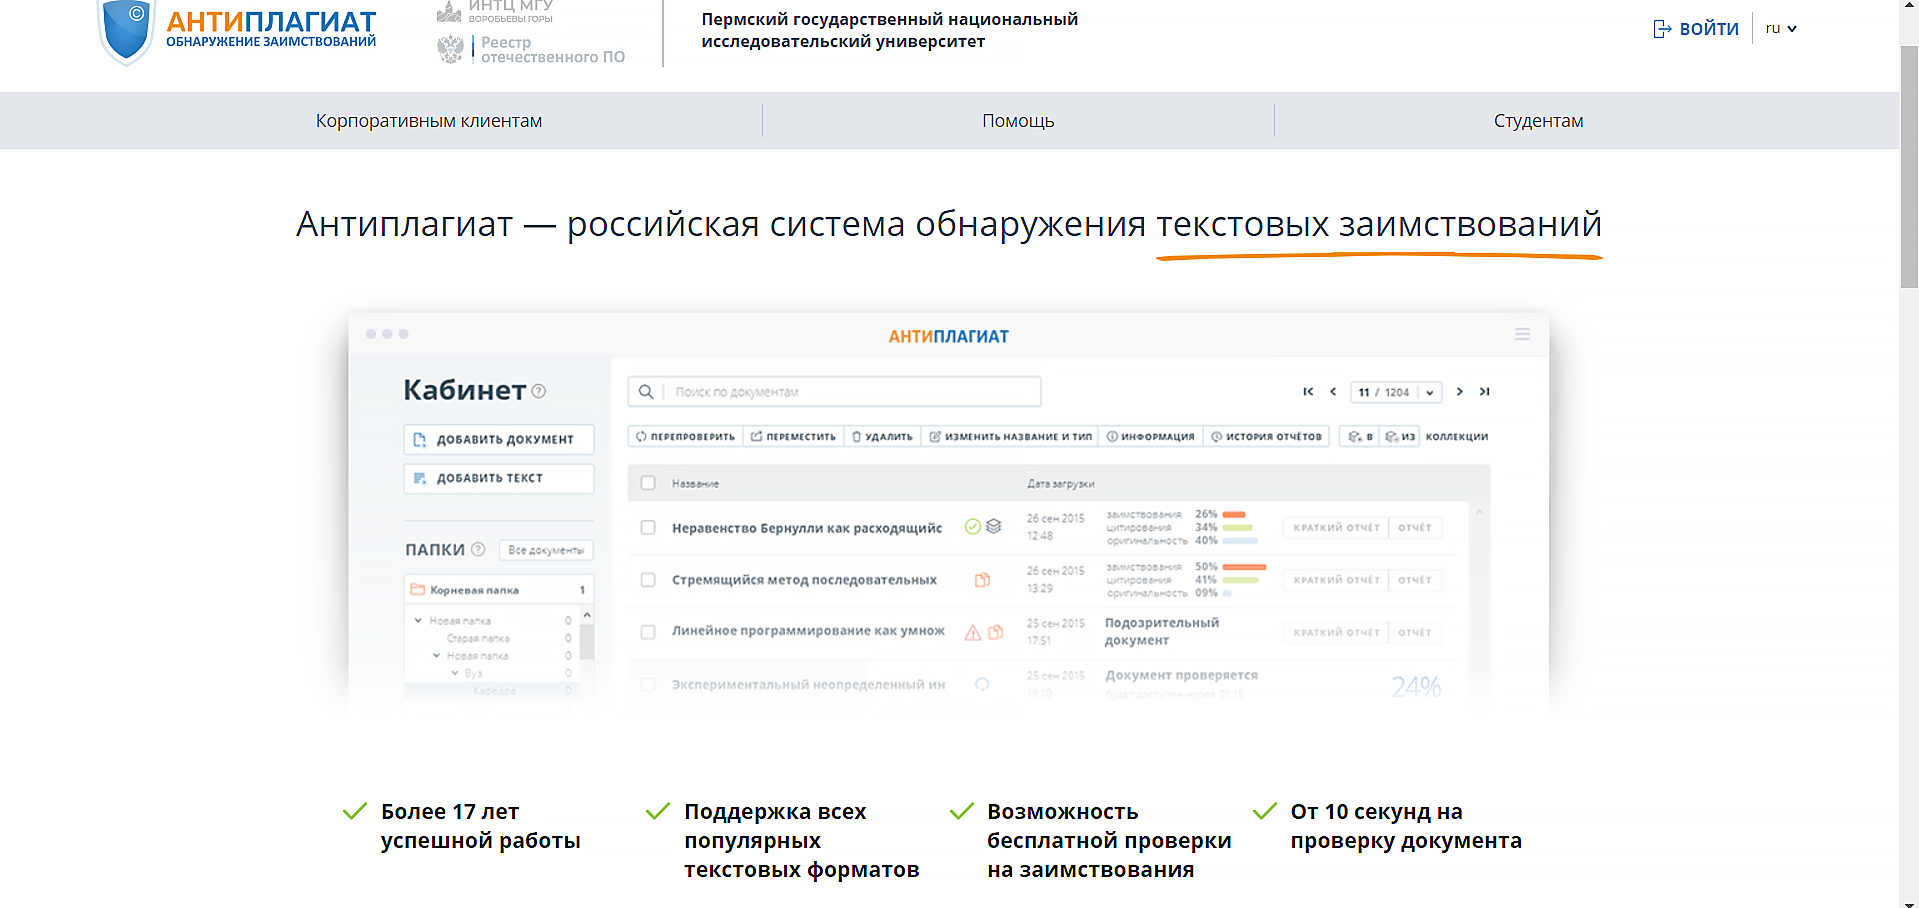Click Информация toolbar button
The height and width of the screenshot is (908, 1919).
1150,437
